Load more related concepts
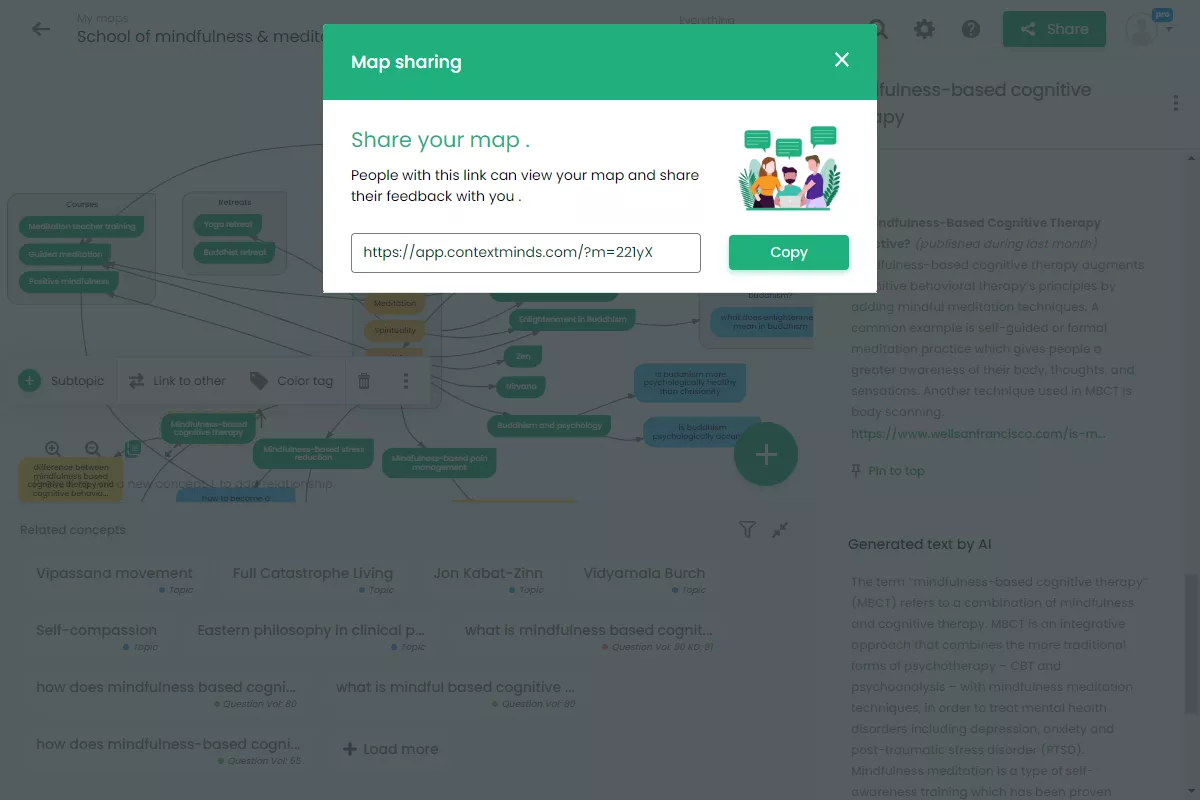The image size is (1200, 800). point(390,749)
